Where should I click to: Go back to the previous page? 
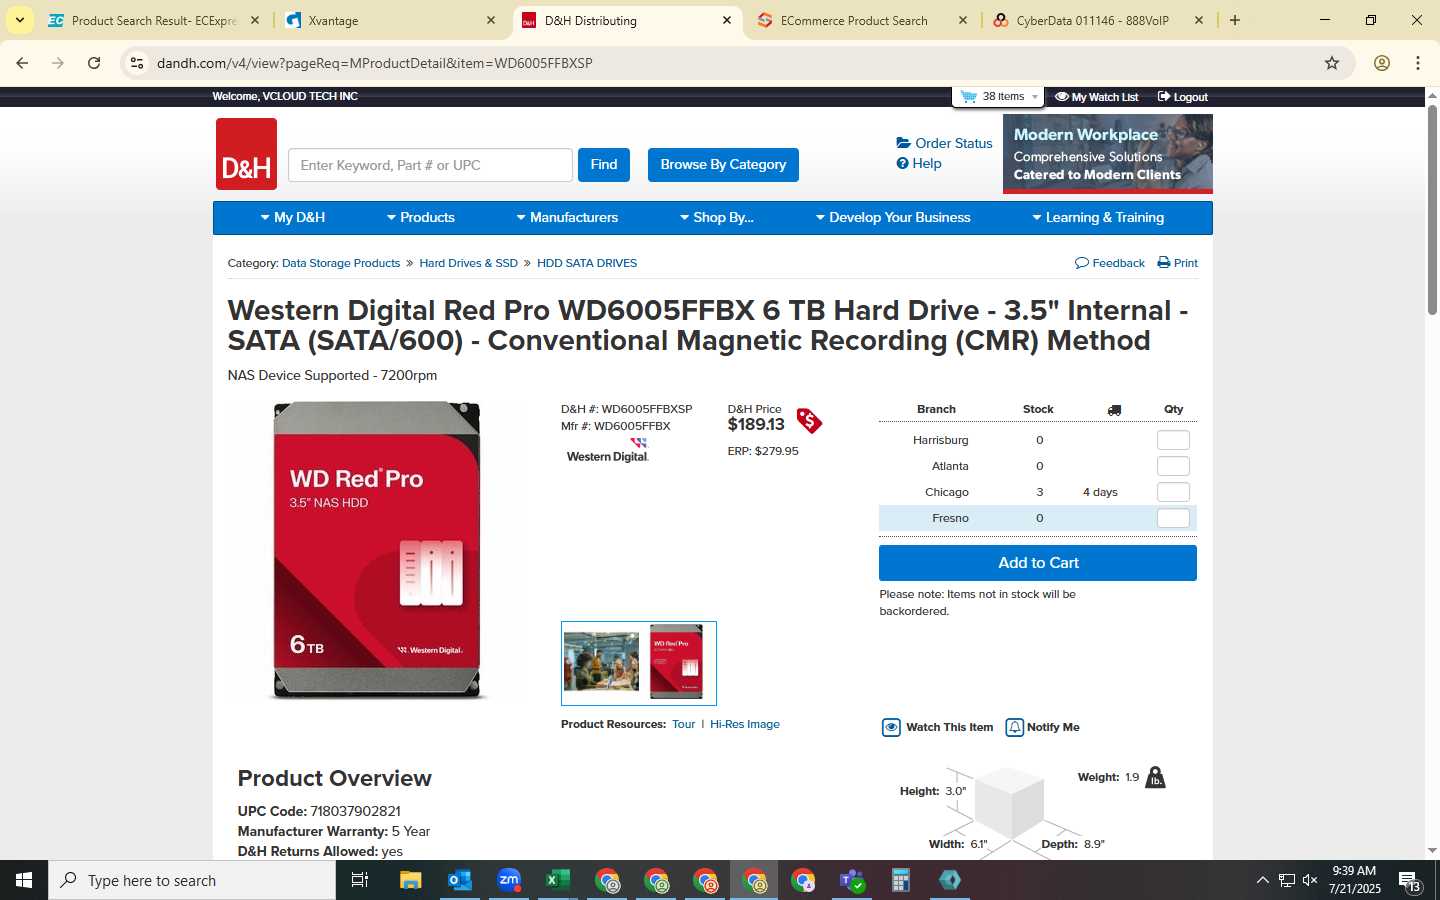(x=22, y=63)
